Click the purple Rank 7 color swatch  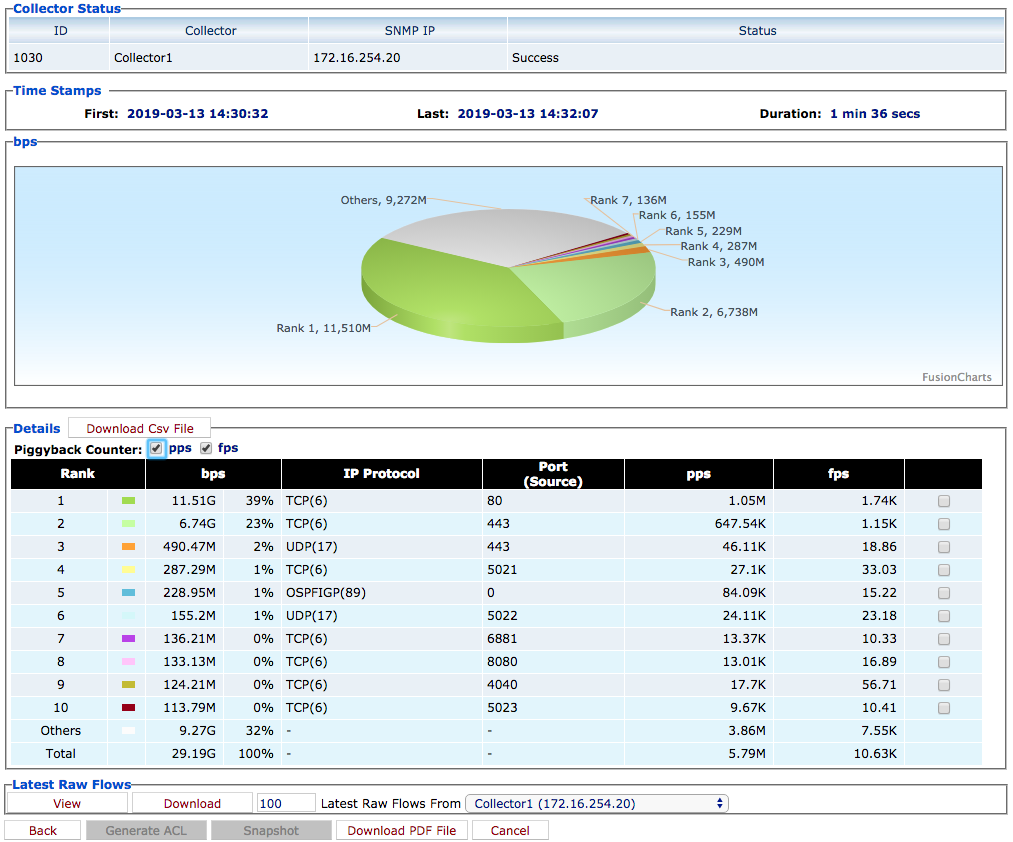128,639
